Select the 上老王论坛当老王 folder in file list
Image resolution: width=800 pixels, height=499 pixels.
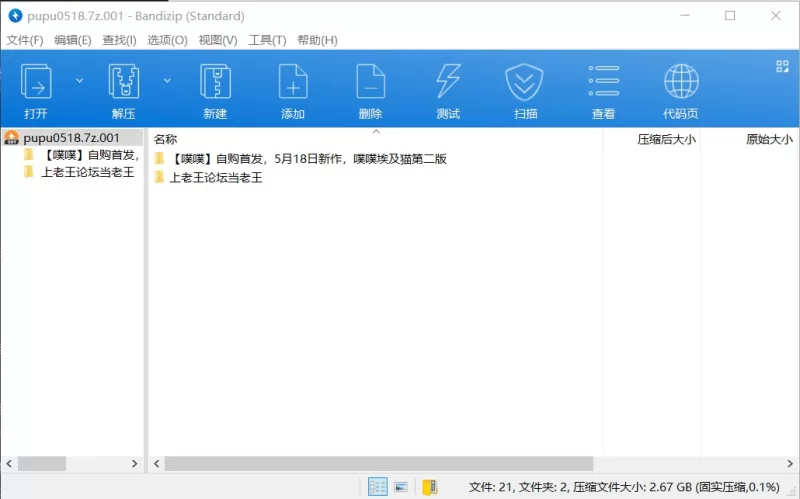(215, 178)
